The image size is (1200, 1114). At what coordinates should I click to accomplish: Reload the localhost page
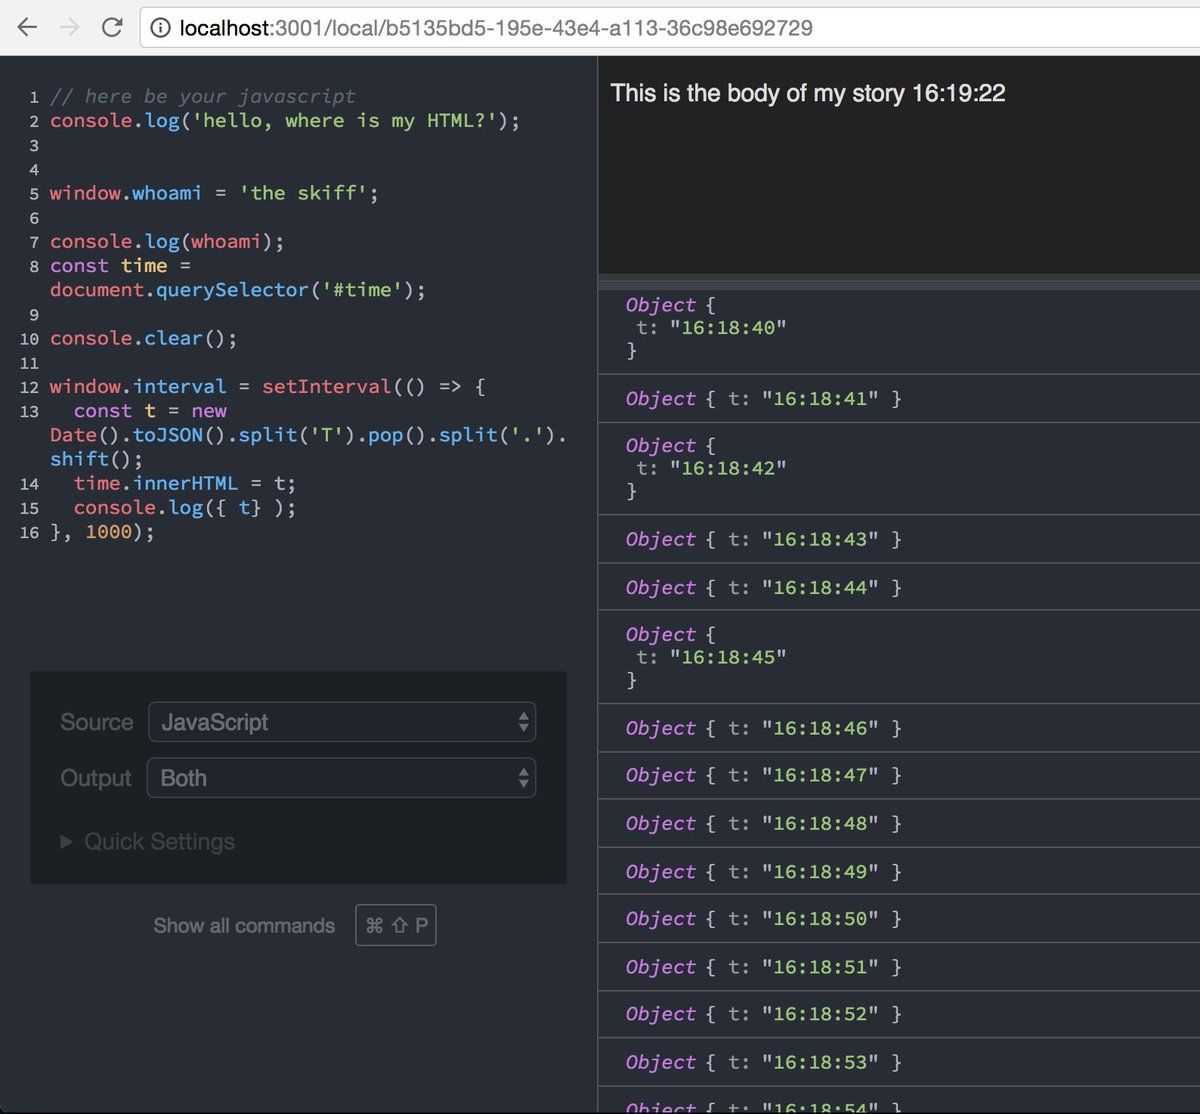(112, 28)
